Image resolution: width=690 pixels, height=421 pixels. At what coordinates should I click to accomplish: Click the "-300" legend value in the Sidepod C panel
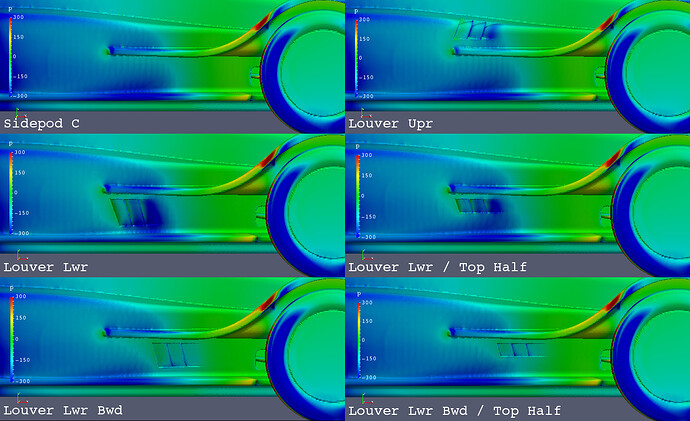[x=19, y=95]
